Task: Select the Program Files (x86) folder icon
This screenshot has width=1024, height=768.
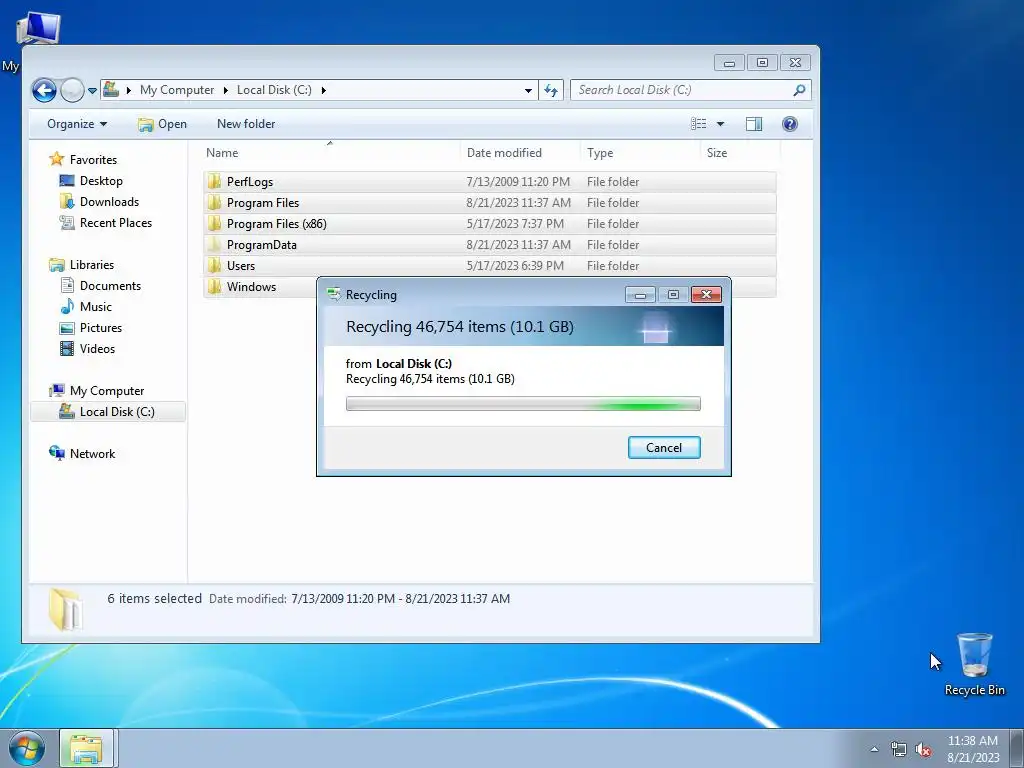Action: (x=214, y=223)
